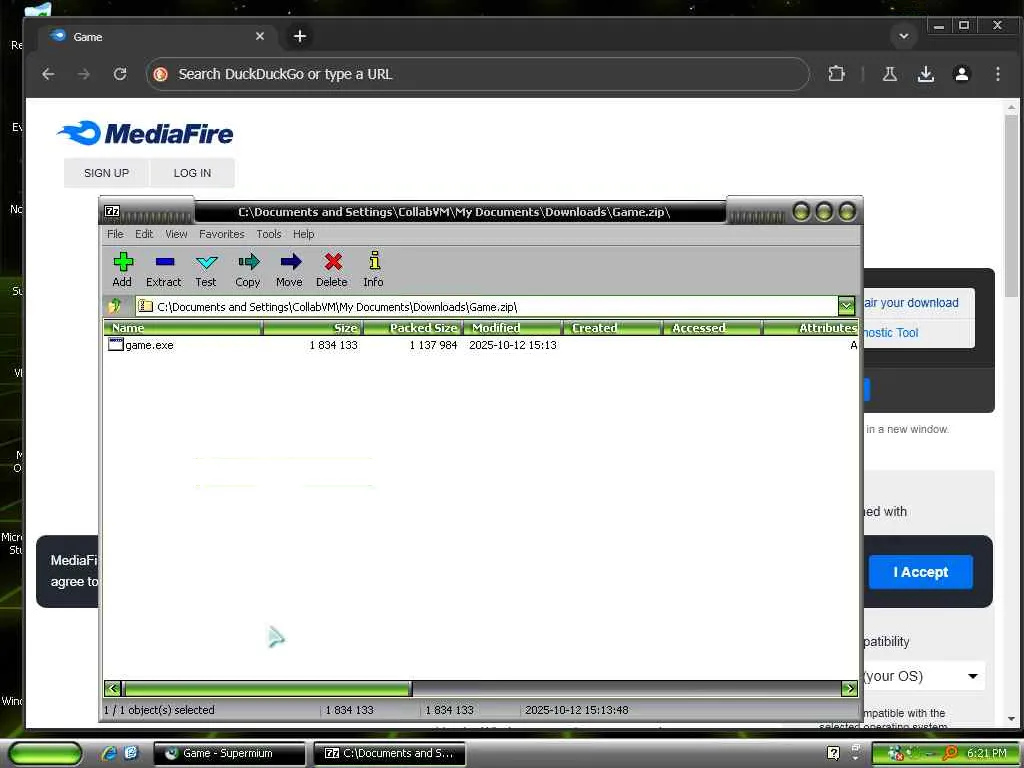Reload the browser page
Screen dimensions: 1024x768
coord(120,74)
